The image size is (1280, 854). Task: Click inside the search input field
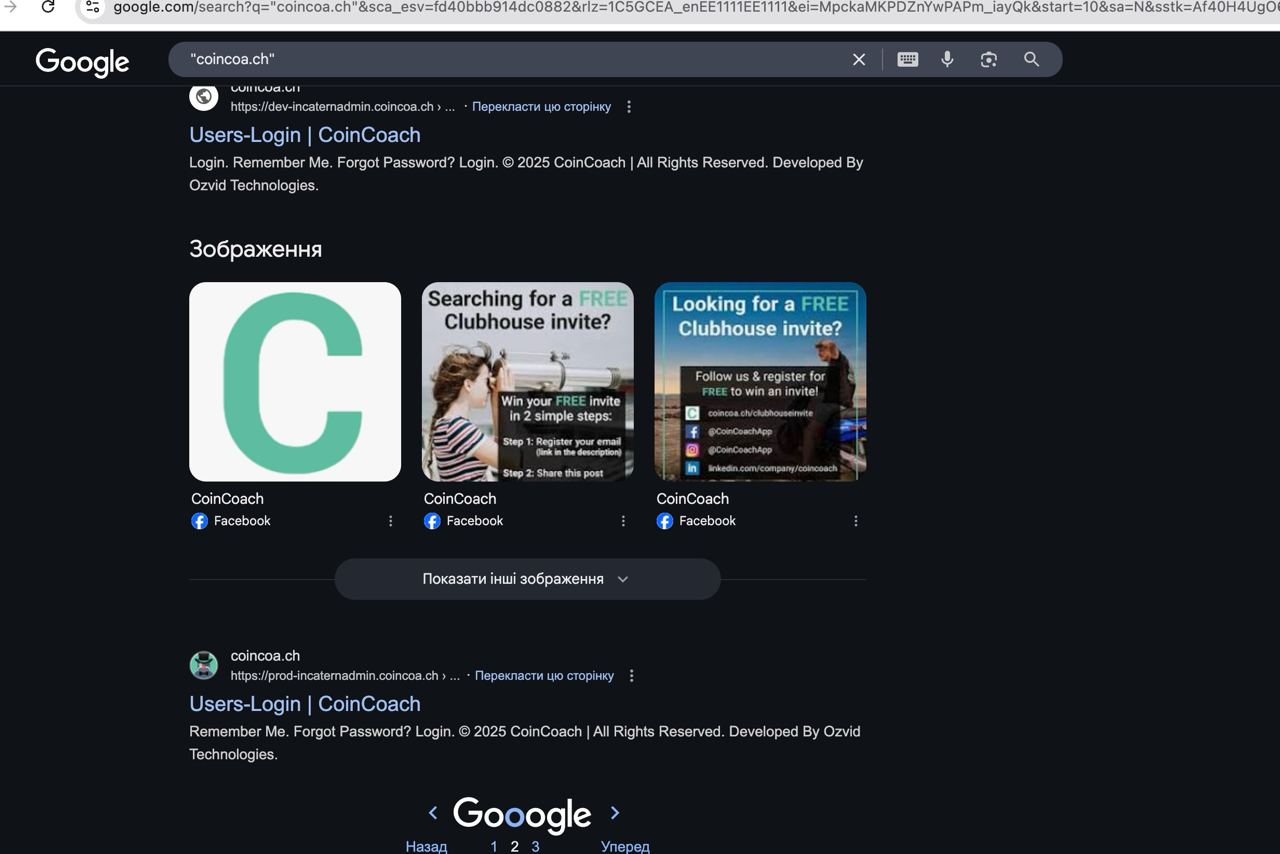point(500,60)
